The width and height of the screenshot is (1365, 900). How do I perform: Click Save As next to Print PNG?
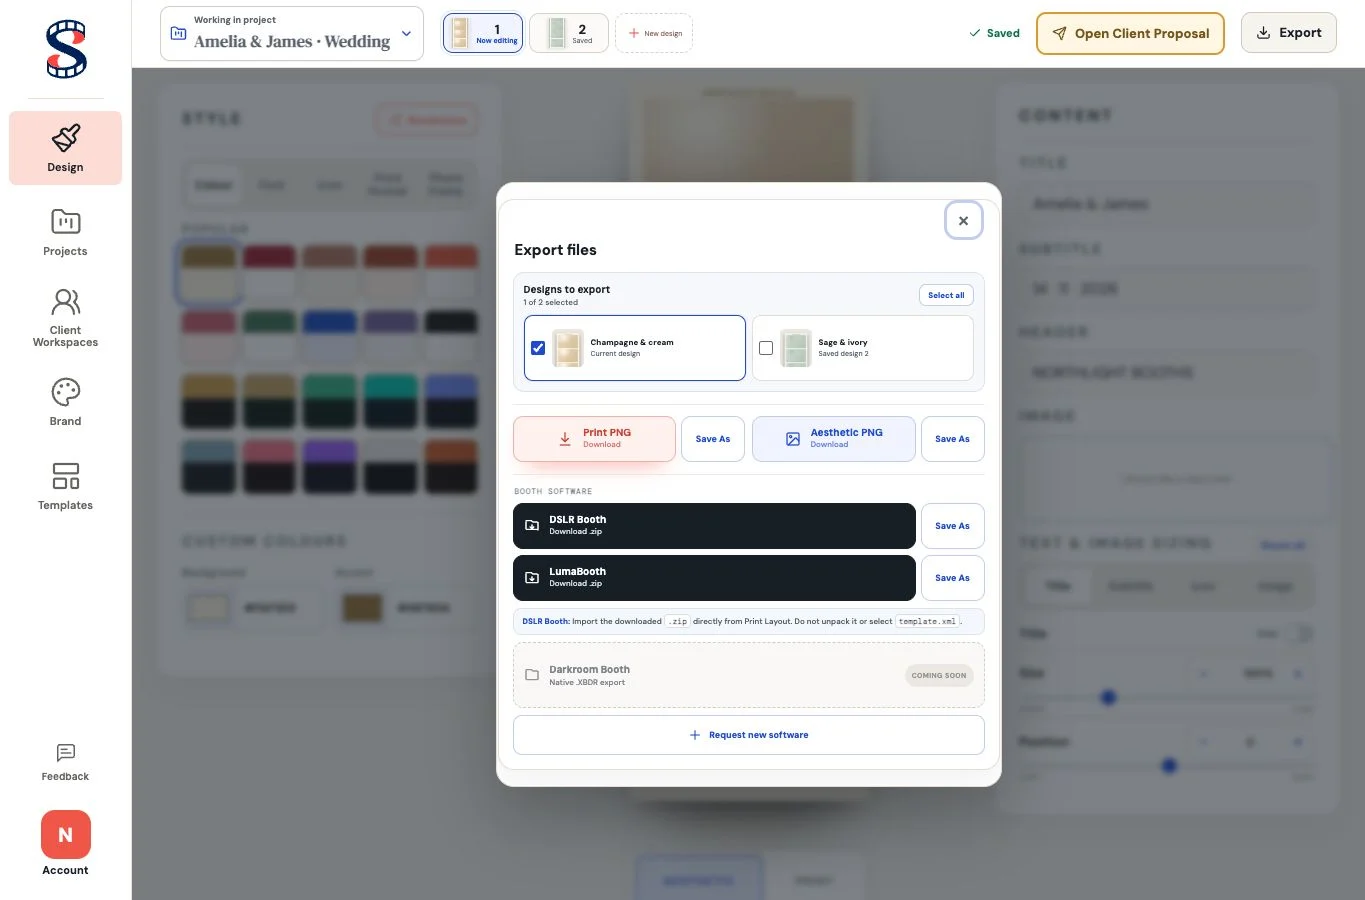click(x=713, y=439)
